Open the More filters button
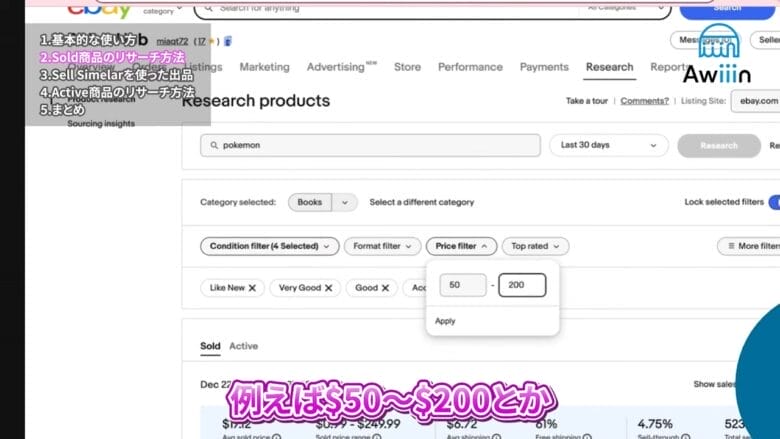The width and height of the screenshot is (780, 439). (748, 246)
